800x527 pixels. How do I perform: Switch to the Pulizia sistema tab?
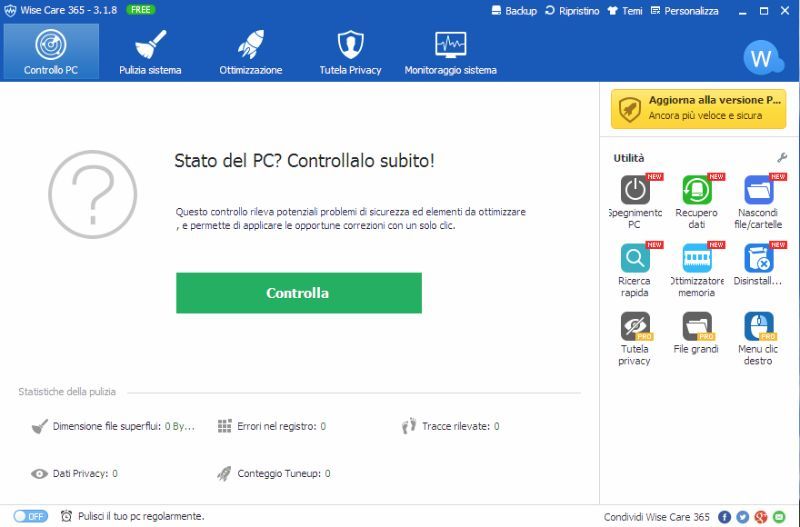[x=150, y=52]
